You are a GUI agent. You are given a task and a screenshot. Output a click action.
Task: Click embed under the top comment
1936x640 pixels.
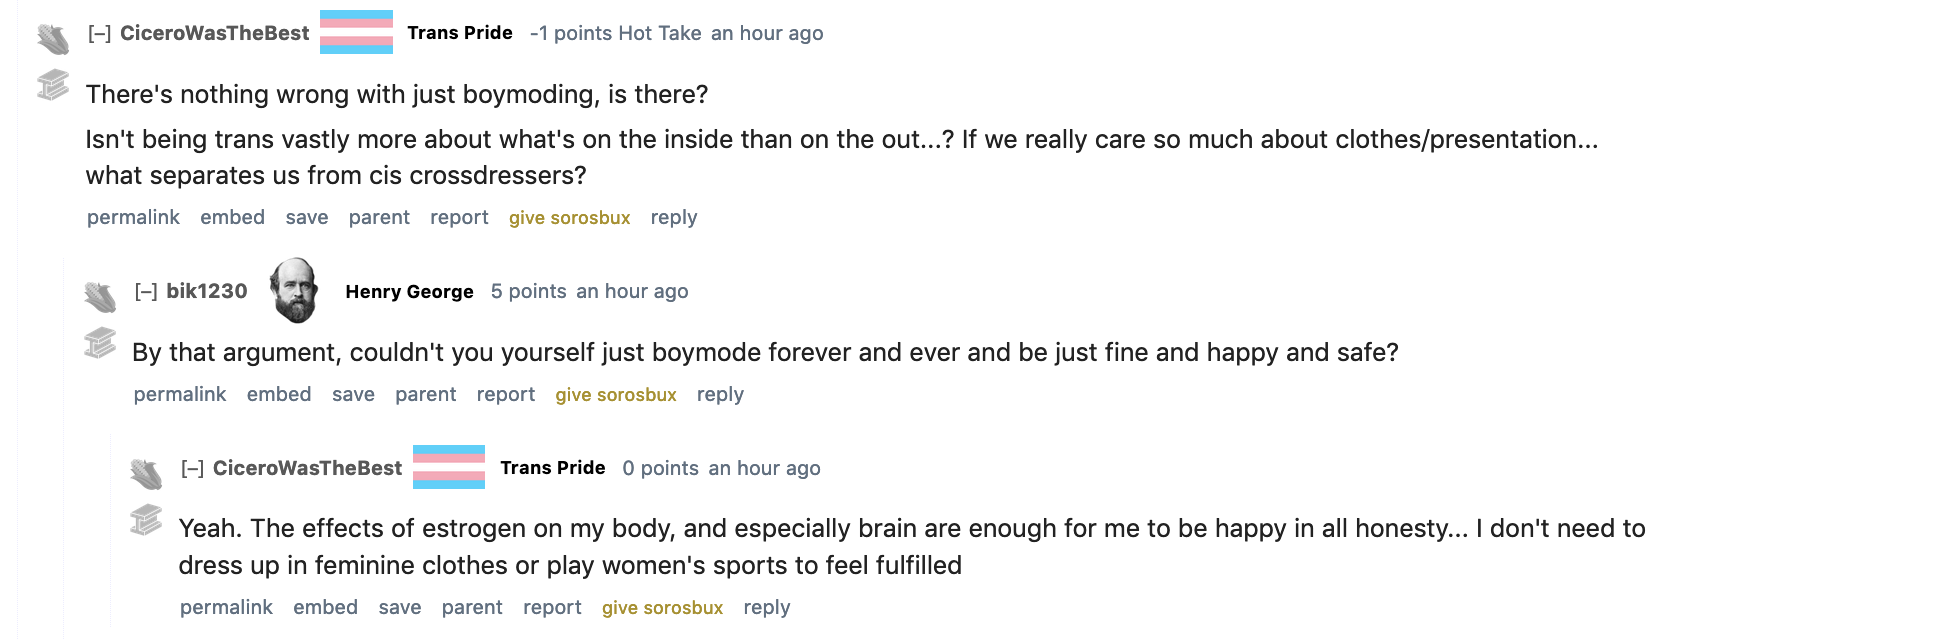click(x=232, y=217)
